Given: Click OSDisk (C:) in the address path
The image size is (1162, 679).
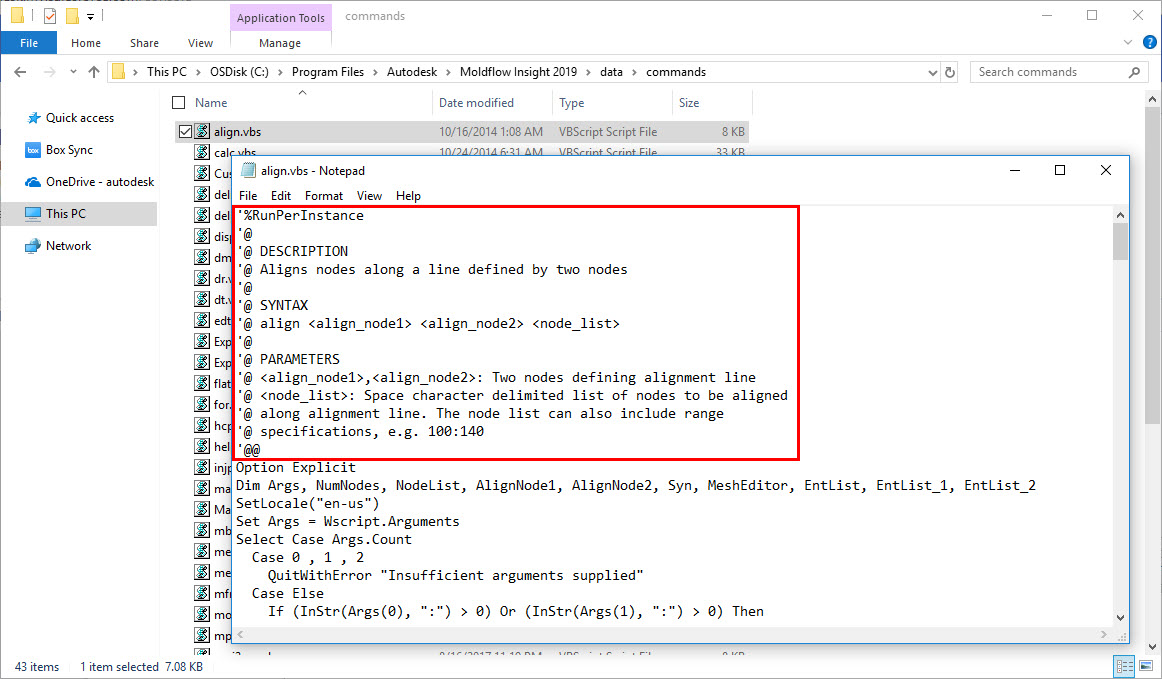Looking at the screenshot, I should (239, 72).
